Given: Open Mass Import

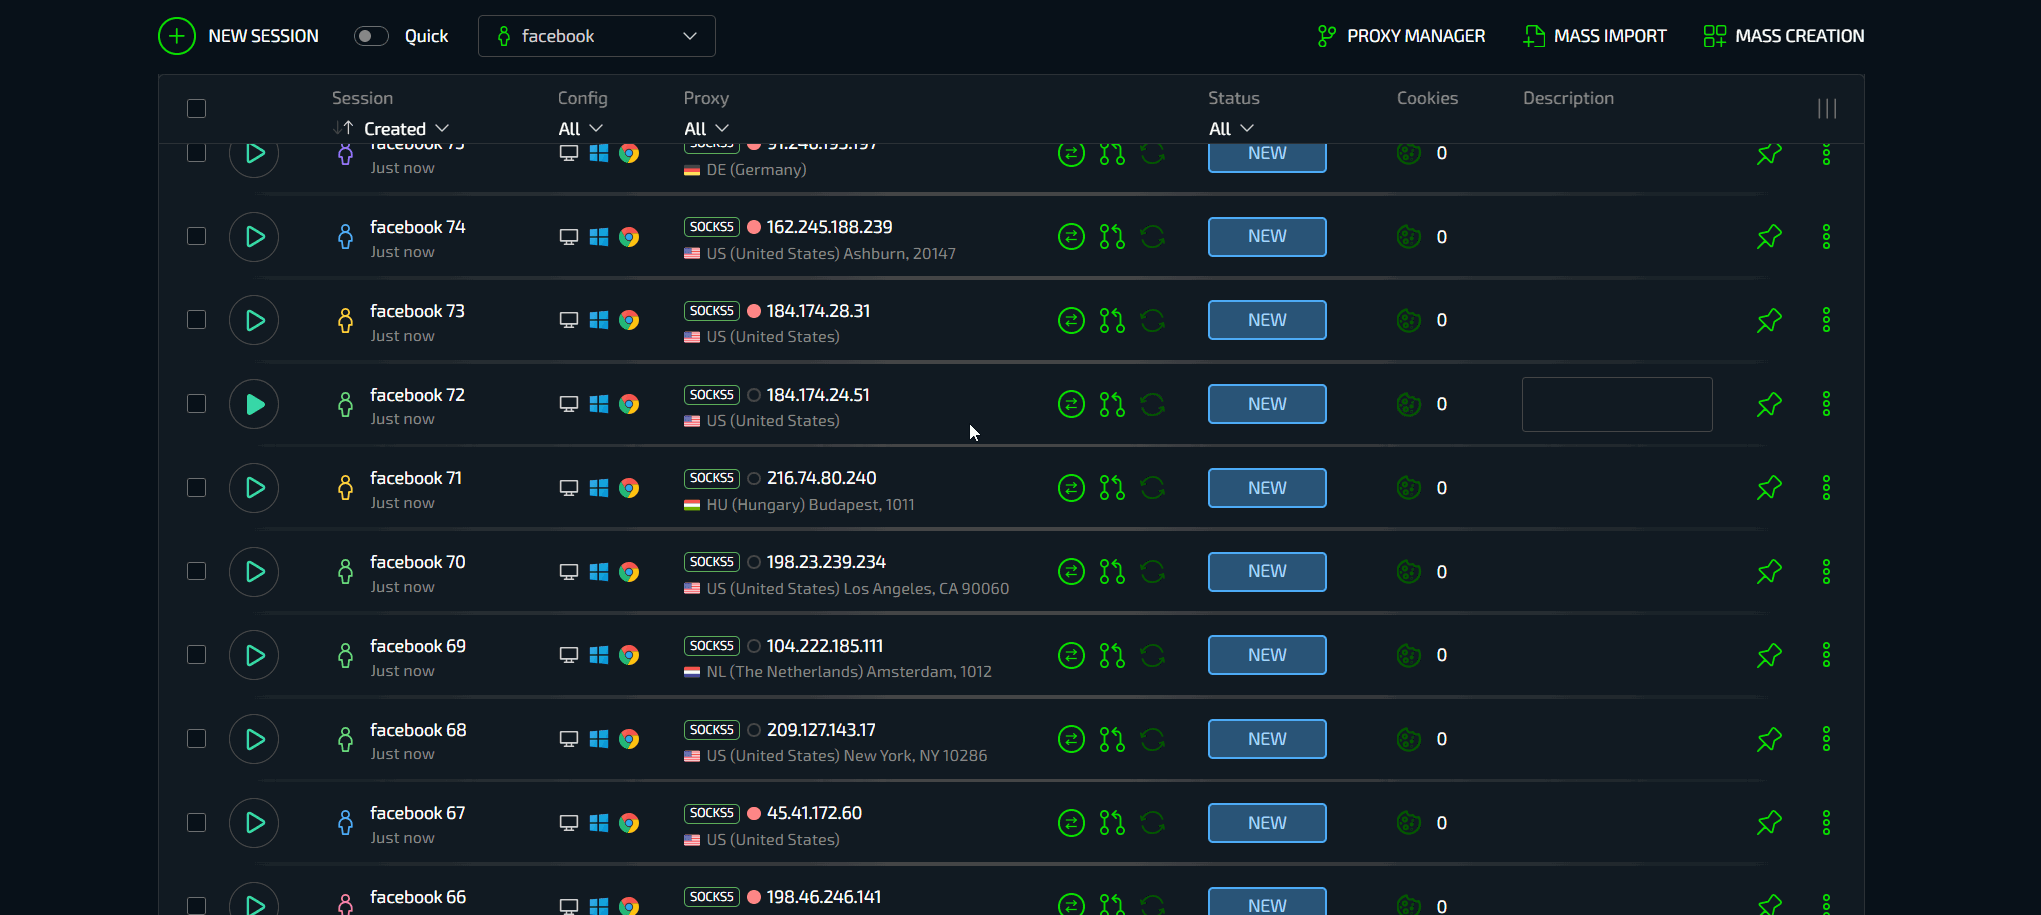Looking at the screenshot, I should pos(1594,36).
